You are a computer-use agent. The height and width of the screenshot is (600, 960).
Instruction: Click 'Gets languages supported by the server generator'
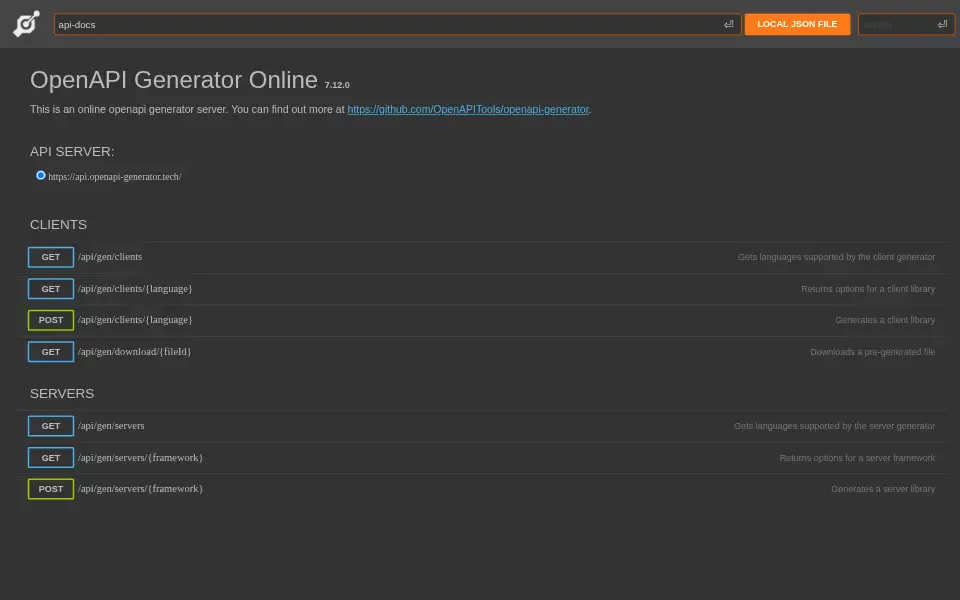point(834,426)
